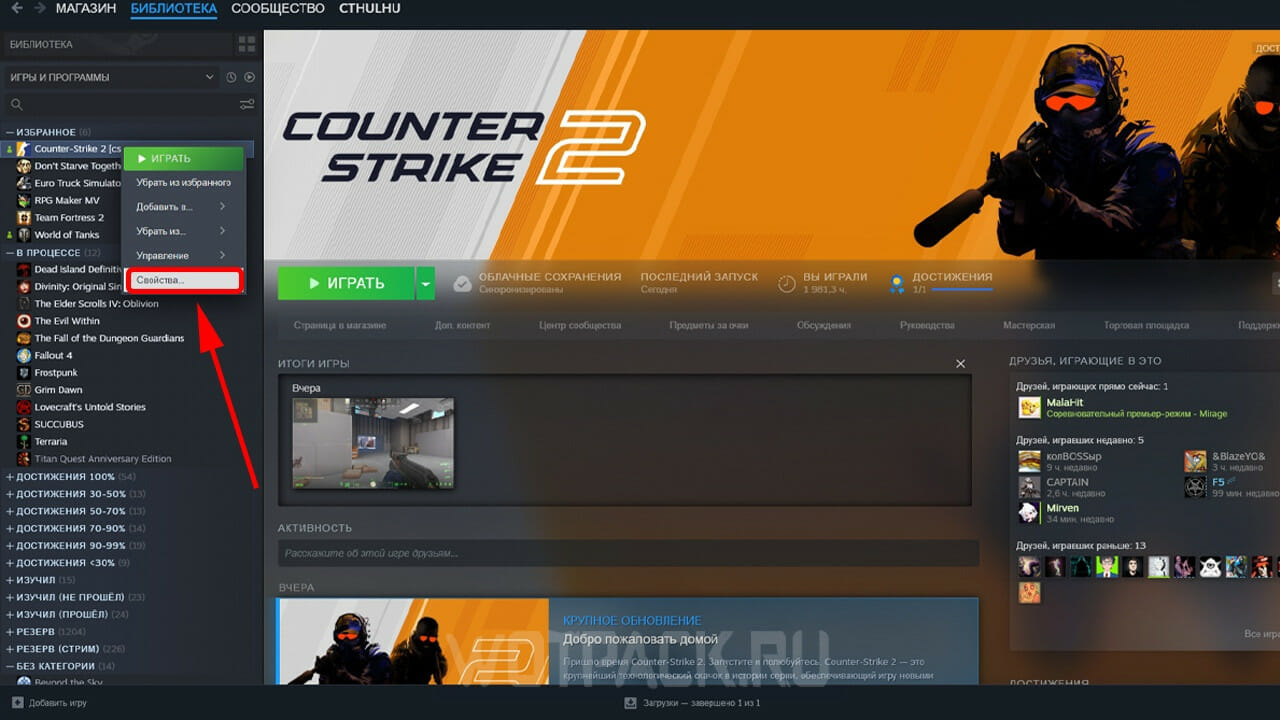Filter ready-to-play games play-circle icon
Viewport: 1280px width, 720px height.
click(x=249, y=77)
